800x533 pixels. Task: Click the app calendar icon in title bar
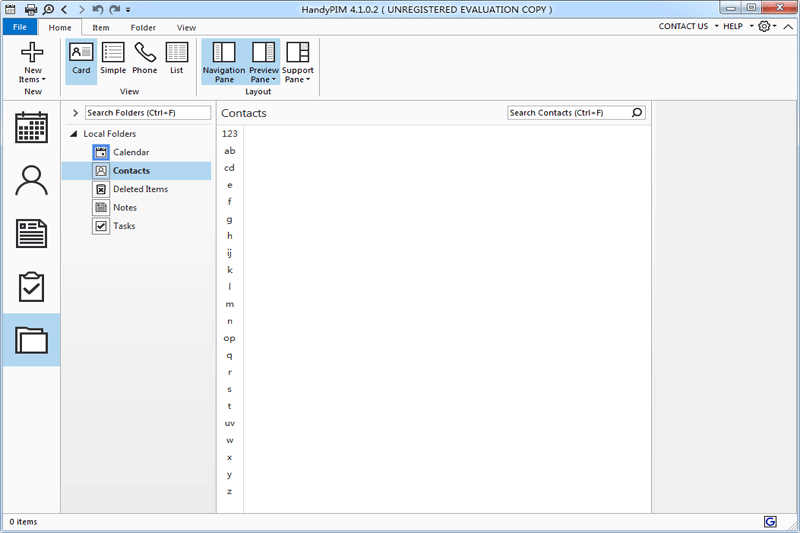tap(10, 9)
